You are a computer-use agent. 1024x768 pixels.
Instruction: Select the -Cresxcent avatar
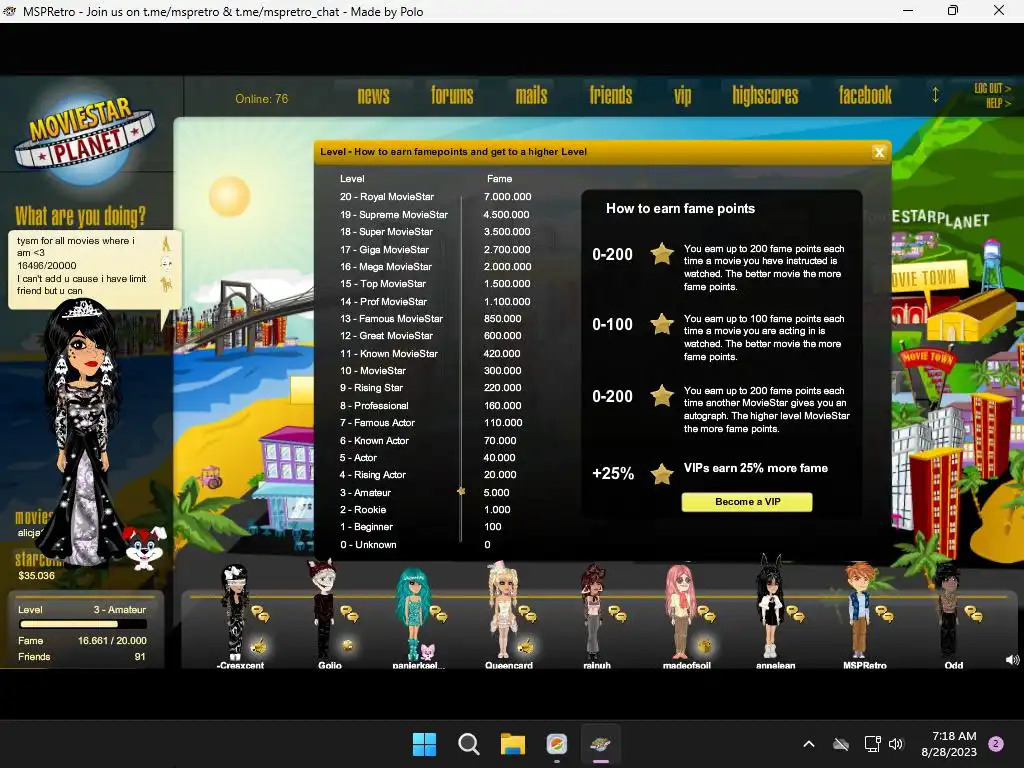click(234, 612)
